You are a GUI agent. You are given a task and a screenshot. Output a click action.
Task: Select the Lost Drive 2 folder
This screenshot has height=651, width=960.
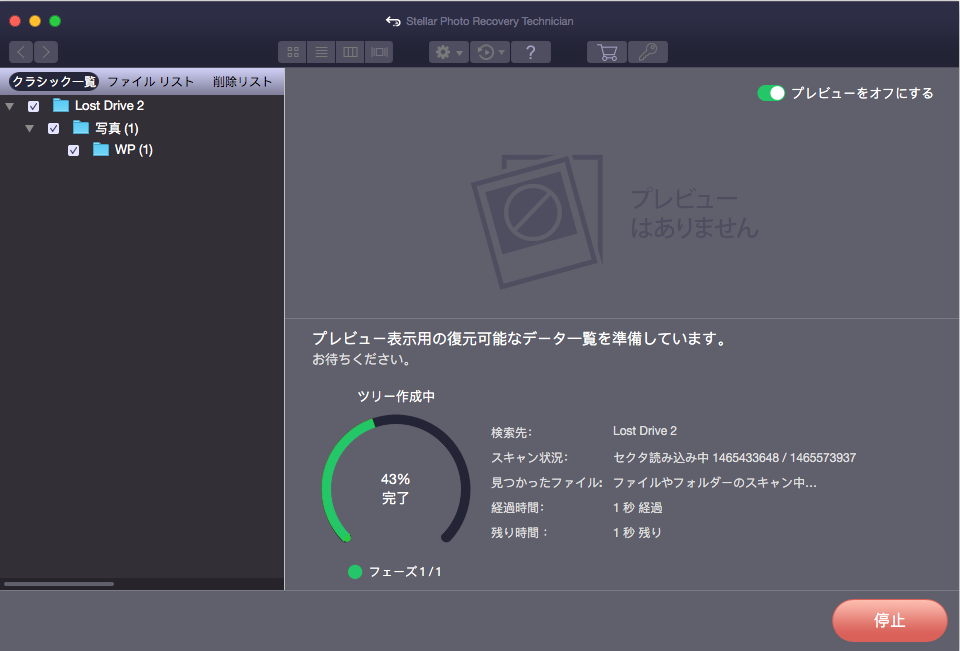pos(109,105)
